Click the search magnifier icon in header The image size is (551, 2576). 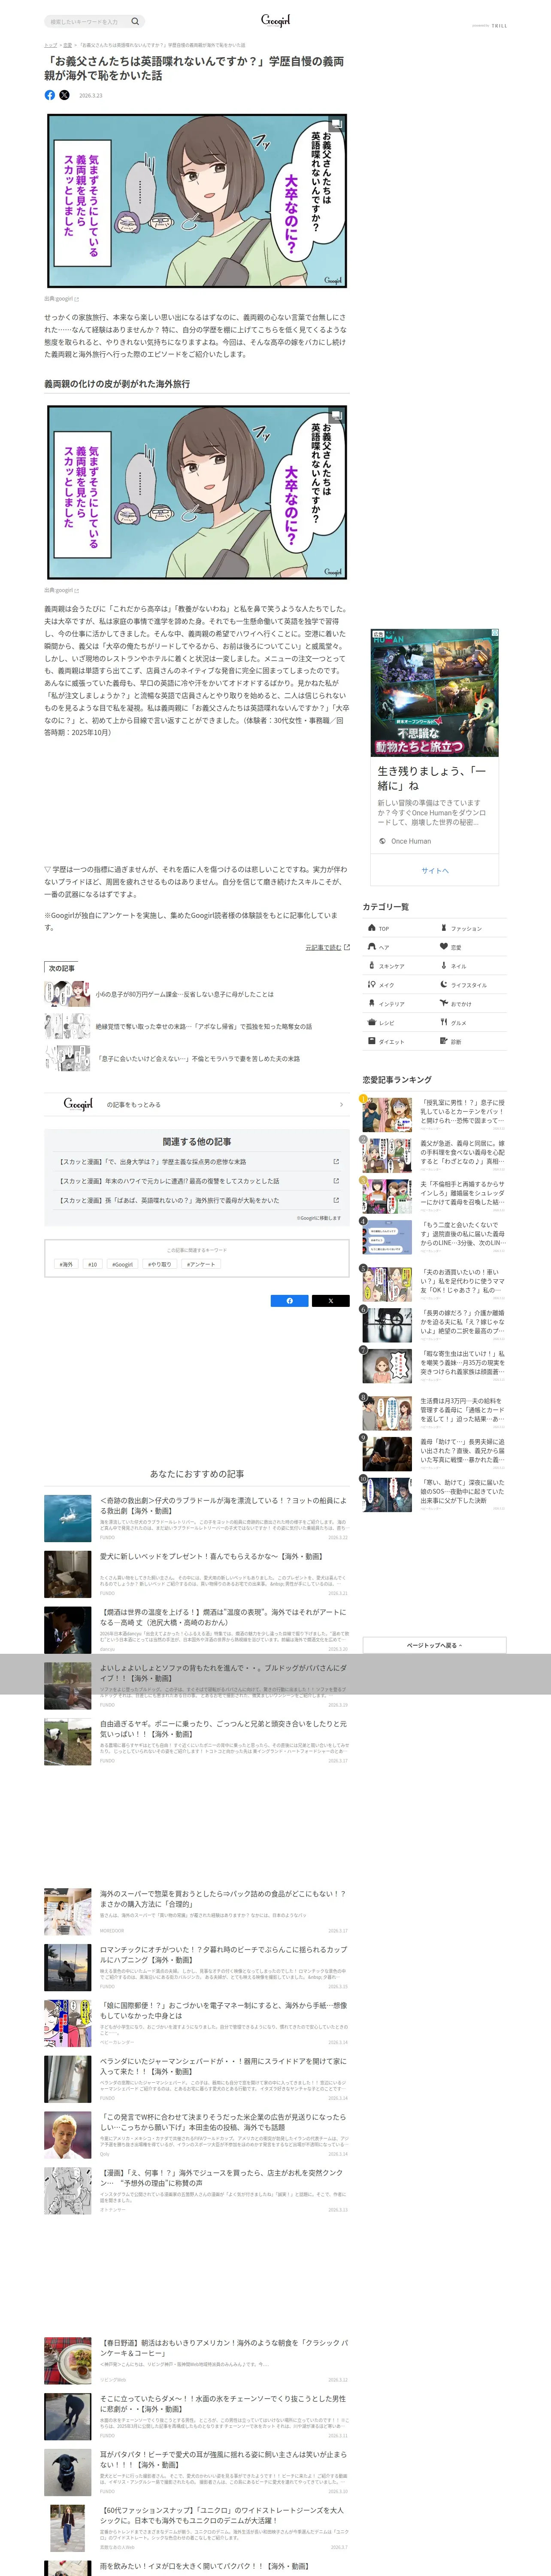tap(135, 21)
